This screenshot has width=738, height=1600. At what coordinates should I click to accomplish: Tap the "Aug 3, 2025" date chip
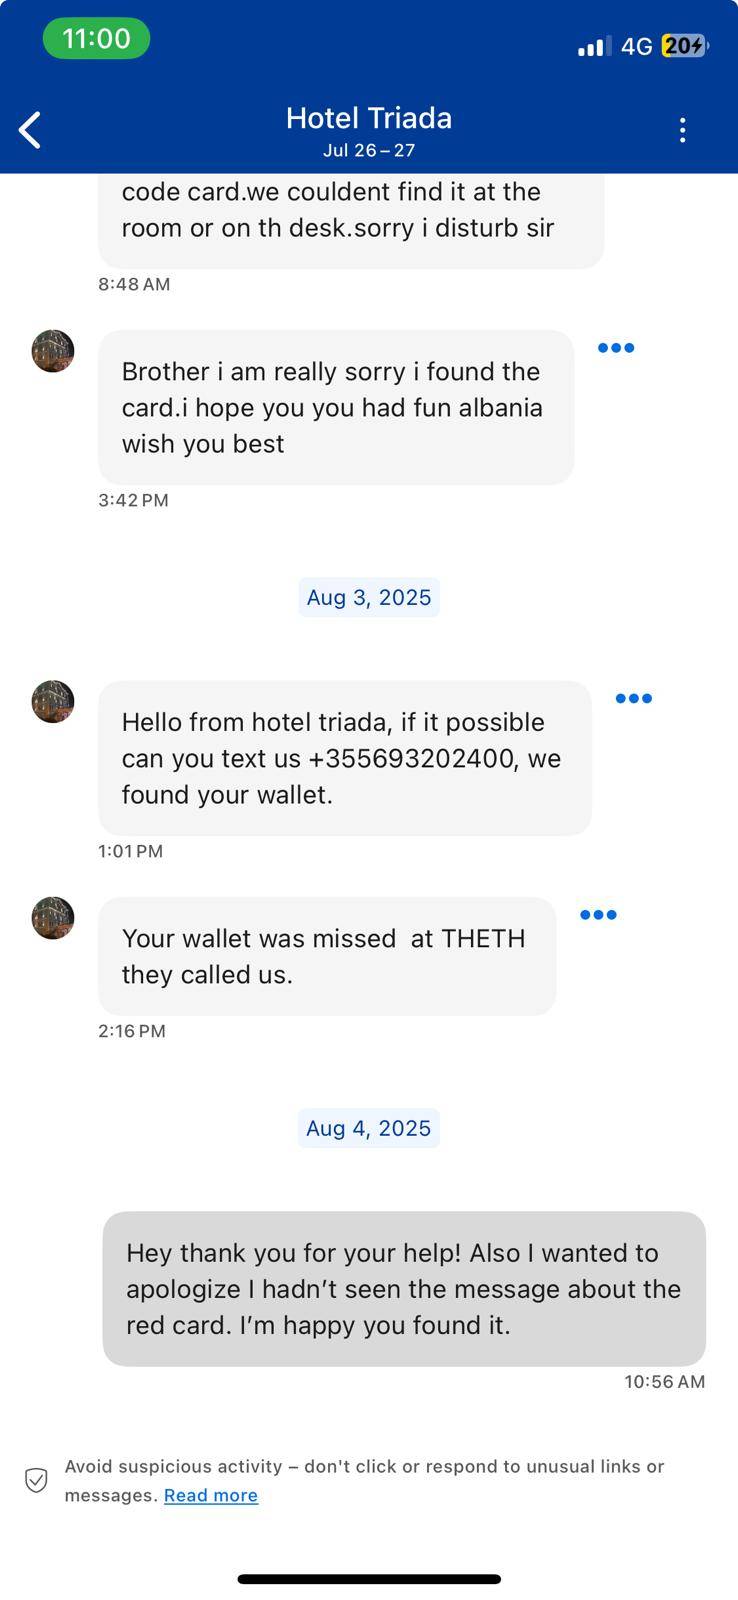(369, 597)
